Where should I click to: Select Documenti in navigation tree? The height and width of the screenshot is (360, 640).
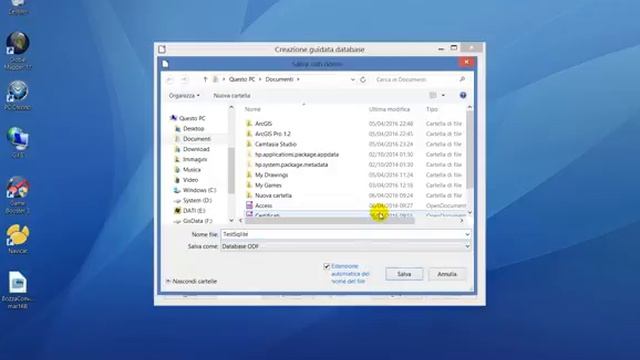coord(196,139)
